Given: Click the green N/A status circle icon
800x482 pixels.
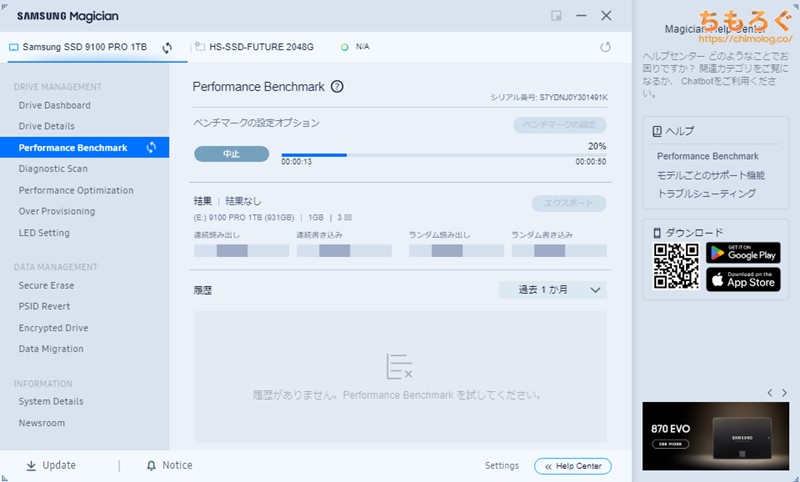Looking at the screenshot, I should (x=344, y=47).
